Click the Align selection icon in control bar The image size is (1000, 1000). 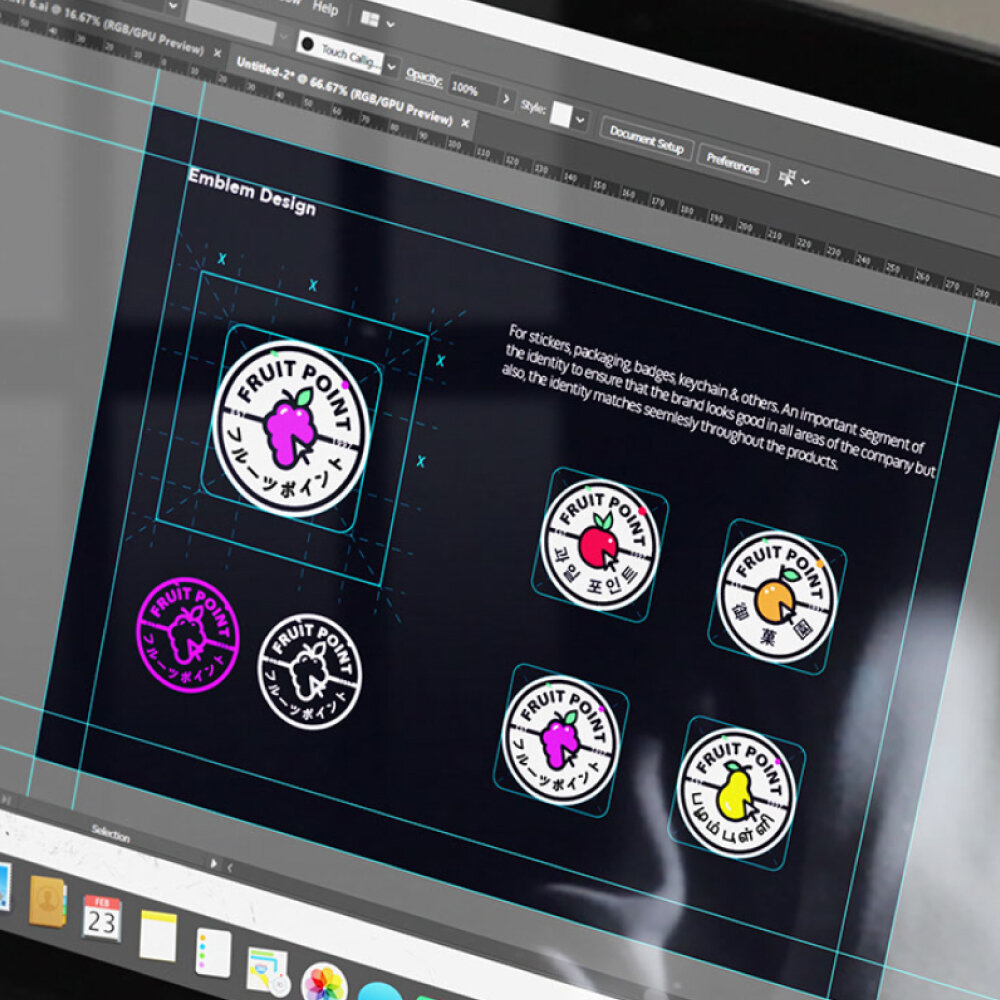(x=788, y=177)
